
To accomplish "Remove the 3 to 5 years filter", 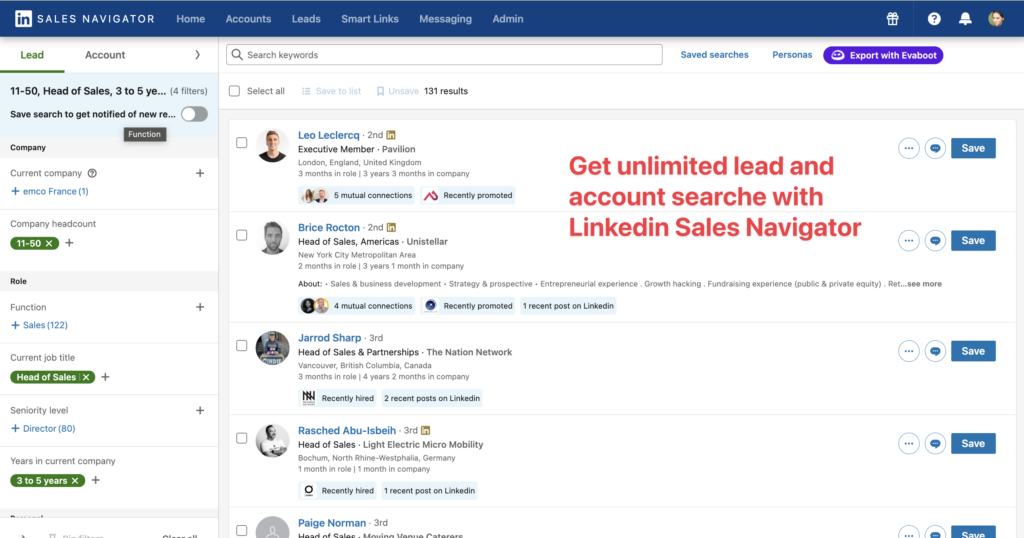I will (75, 481).
